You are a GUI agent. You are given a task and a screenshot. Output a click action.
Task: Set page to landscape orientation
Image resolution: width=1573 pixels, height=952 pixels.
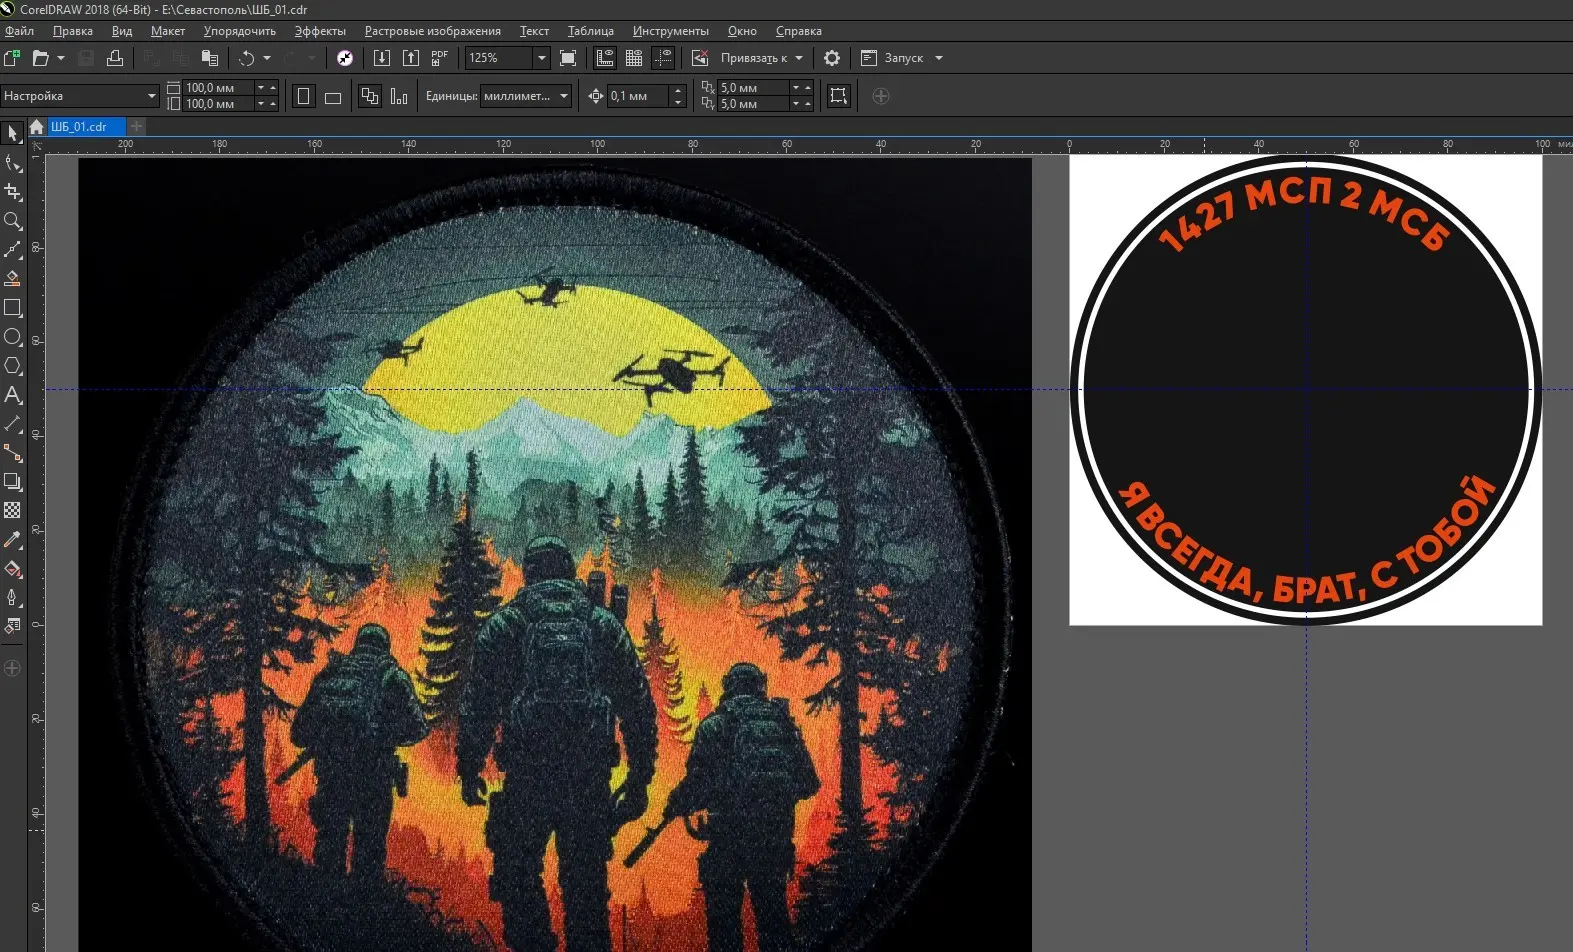[333, 96]
